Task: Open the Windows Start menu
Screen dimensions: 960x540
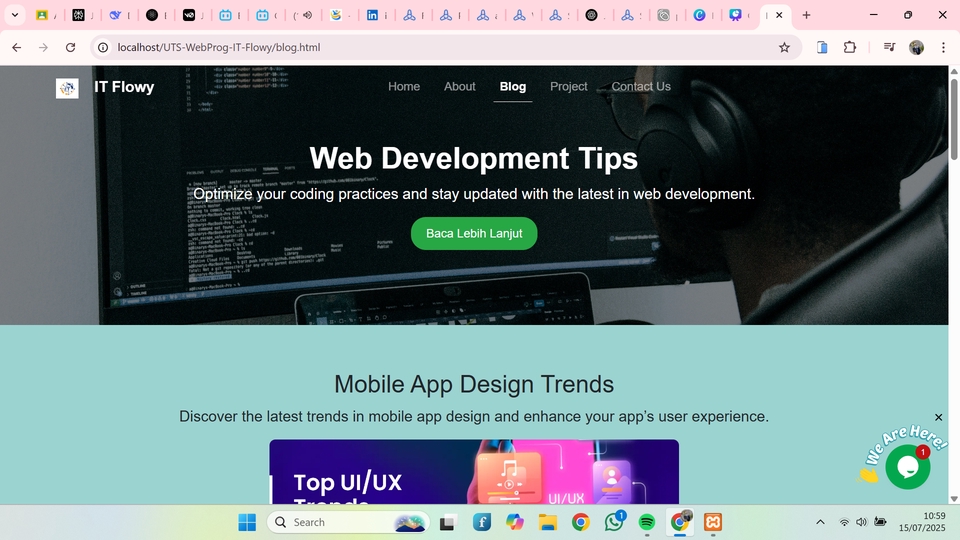Action: pos(247,522)
